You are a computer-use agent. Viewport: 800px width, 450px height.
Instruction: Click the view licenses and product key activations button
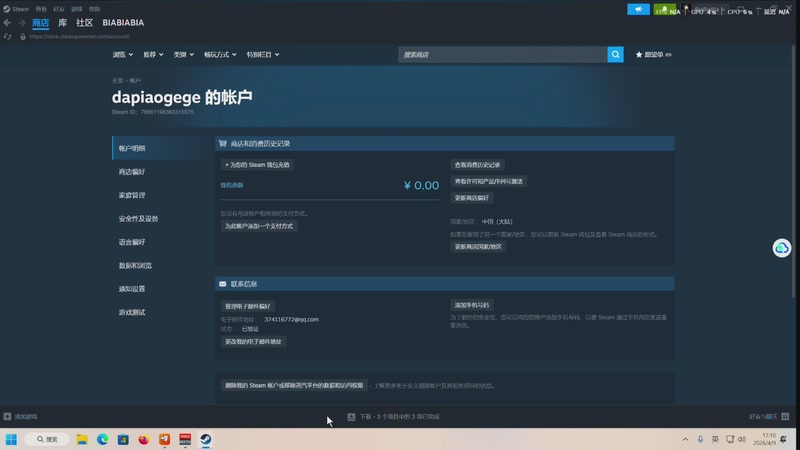point(489,181)
